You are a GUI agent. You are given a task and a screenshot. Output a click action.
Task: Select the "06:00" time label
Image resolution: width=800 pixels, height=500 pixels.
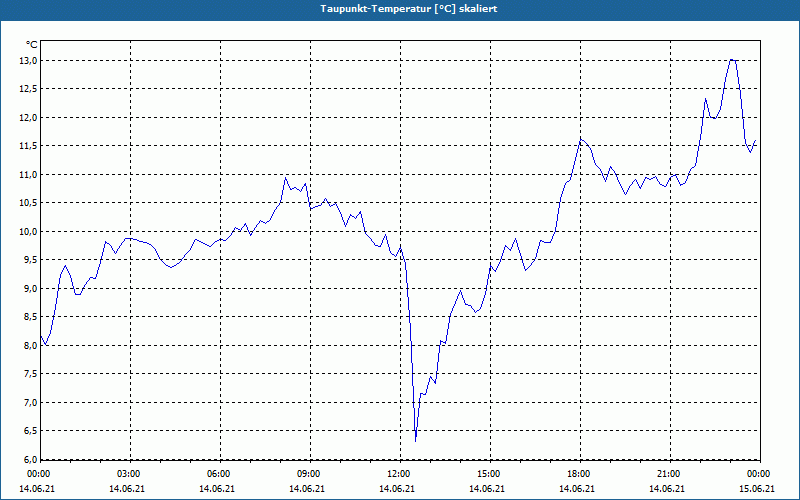point(218,474)
